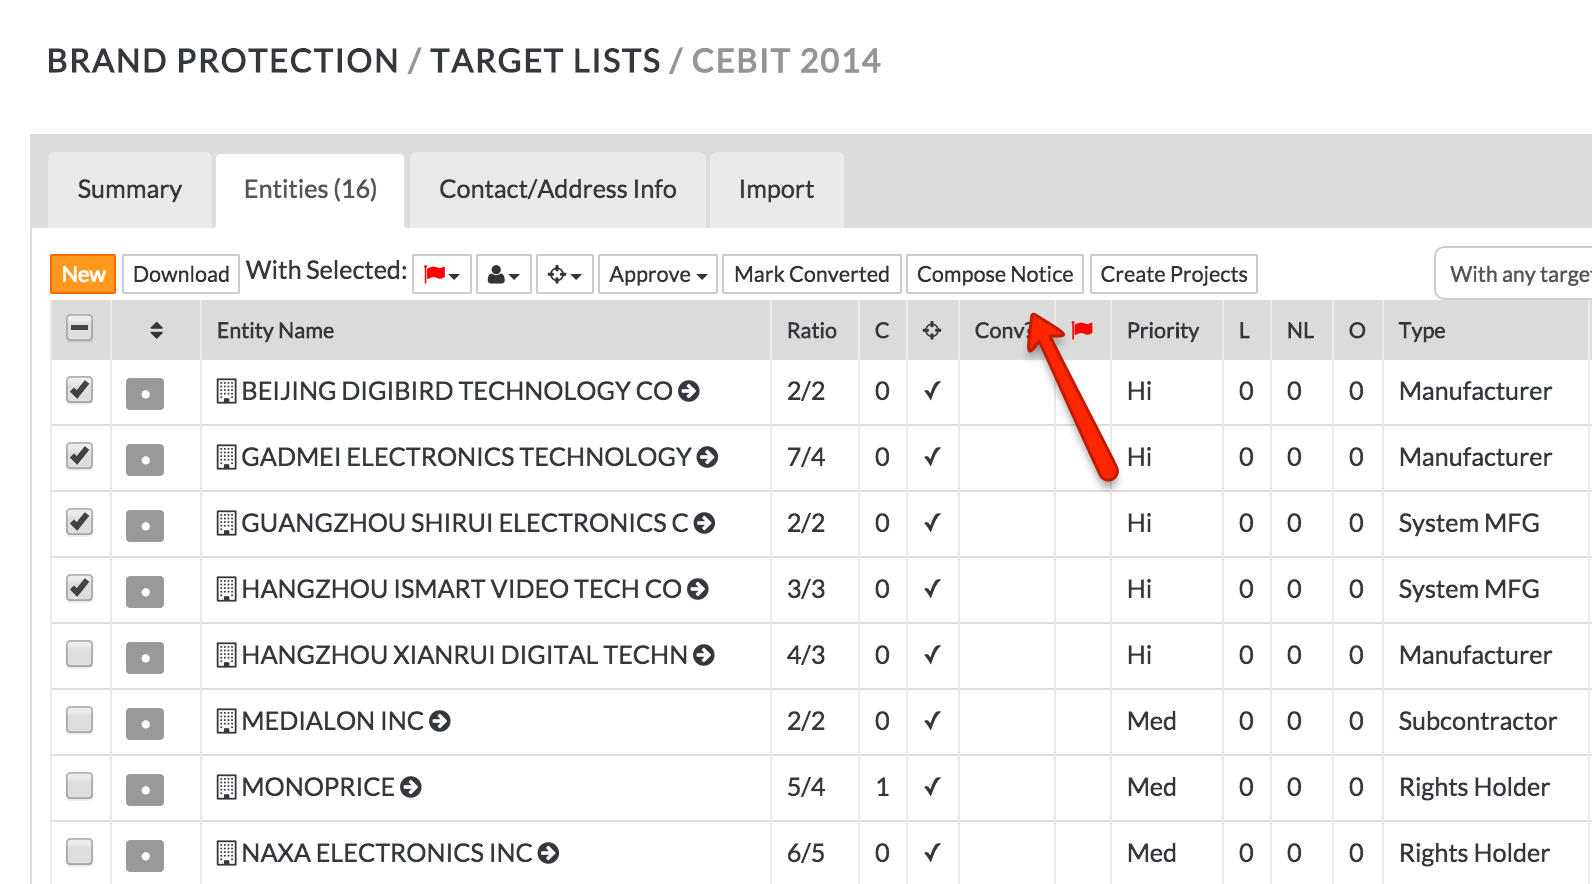This screenshot has height=884, width=1592.
Task: Click the sort arrows column header icon
Action: [156, 331]
